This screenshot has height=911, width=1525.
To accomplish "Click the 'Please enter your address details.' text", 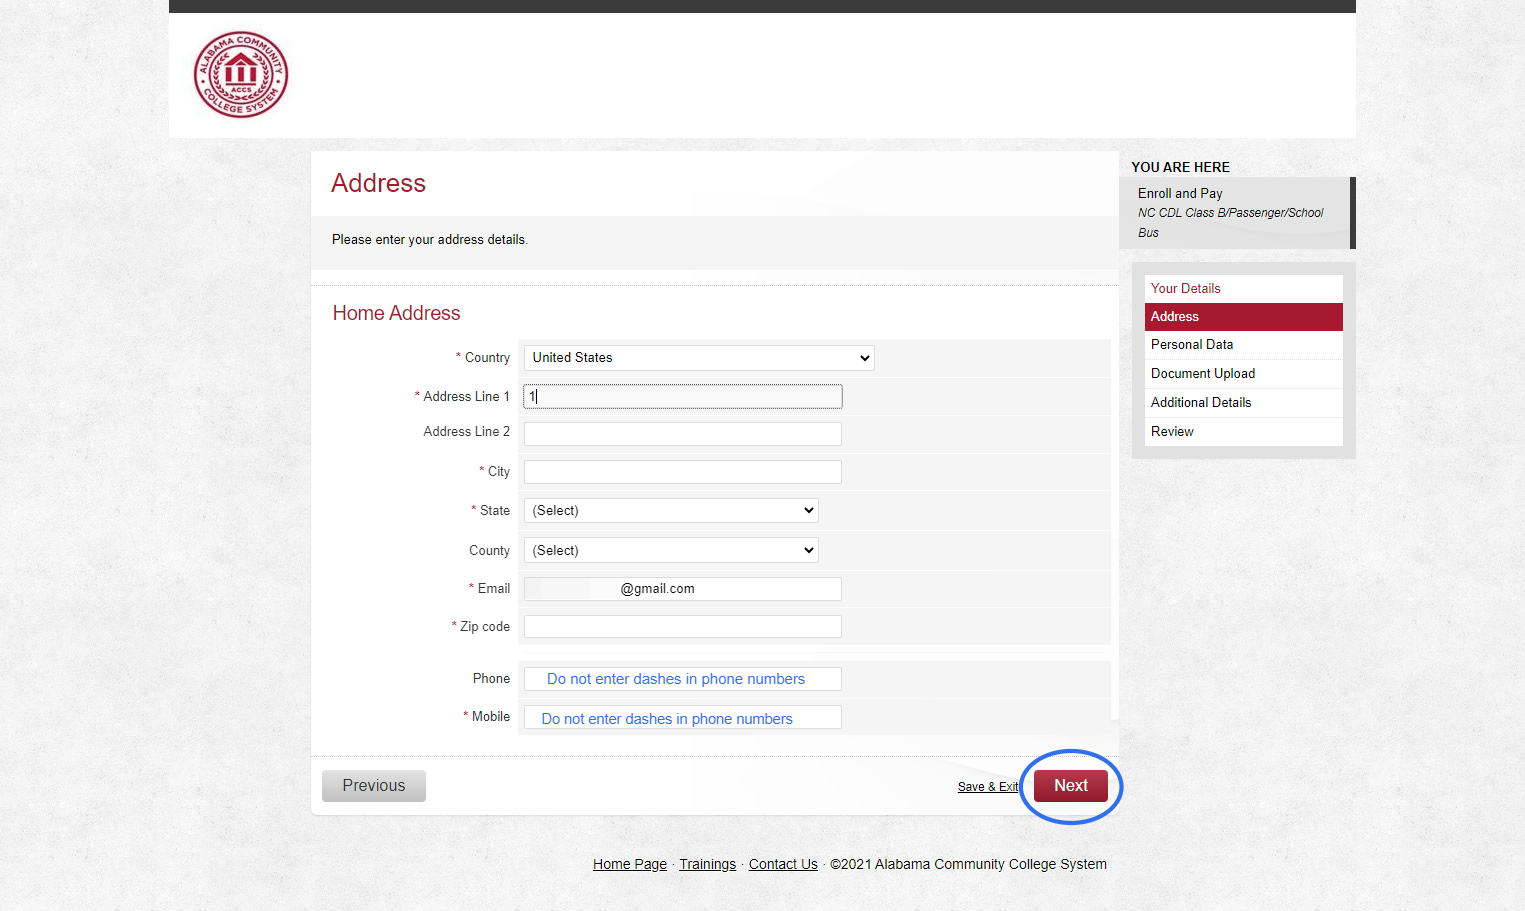I will (x=430, y=240).
